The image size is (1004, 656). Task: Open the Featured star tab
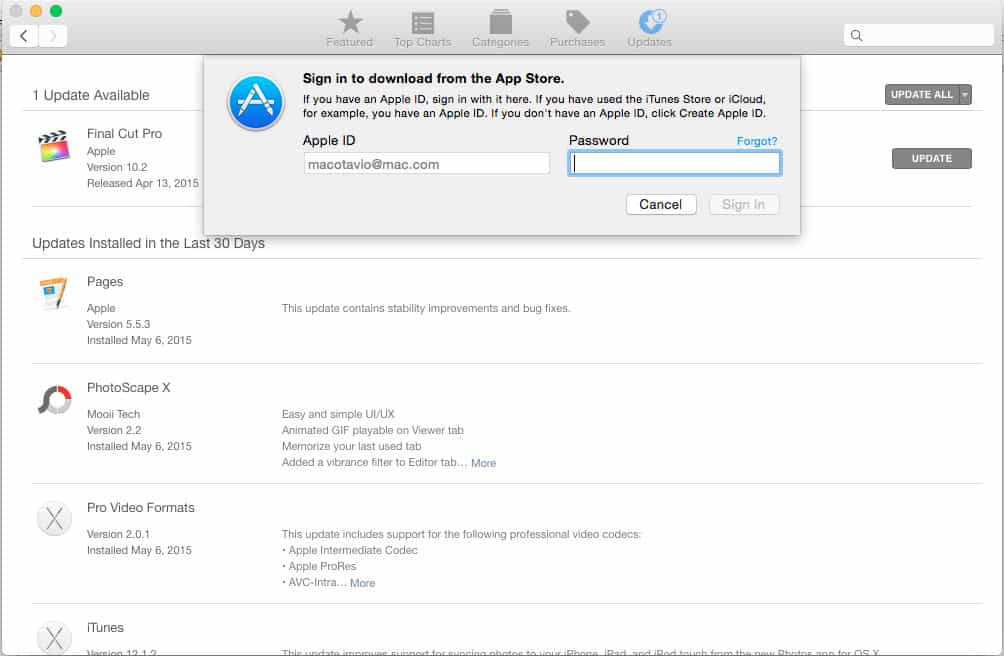[350, 29]
